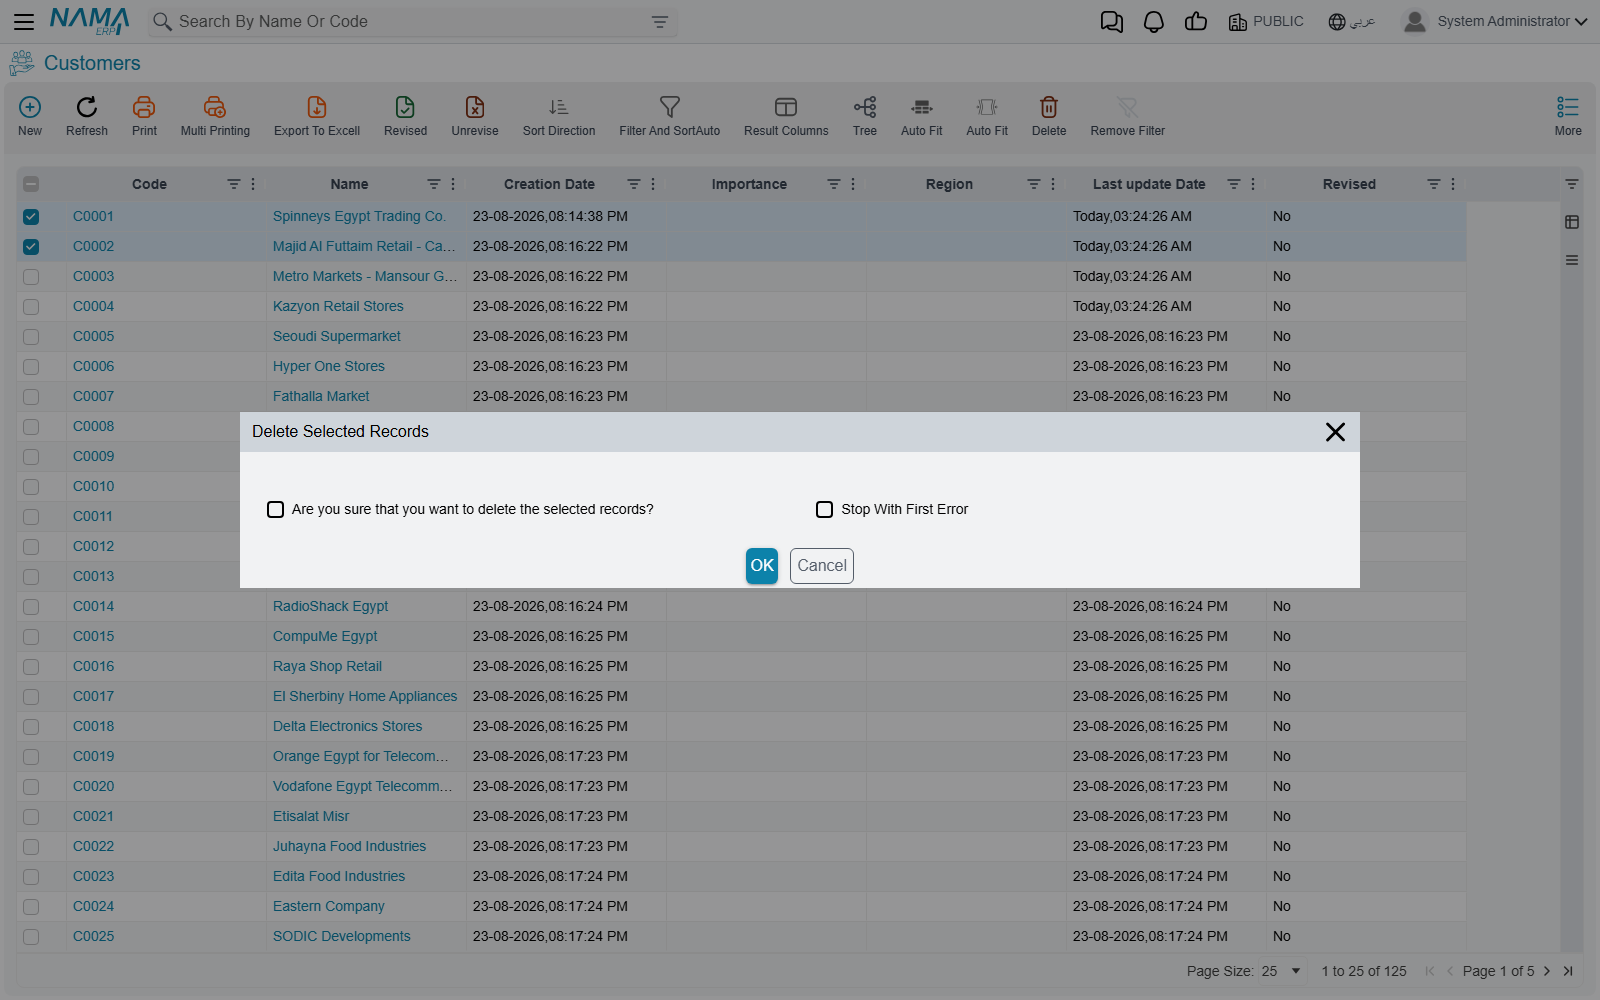
Task: Select the C0025 row checkbox
Action: [31, 937]
